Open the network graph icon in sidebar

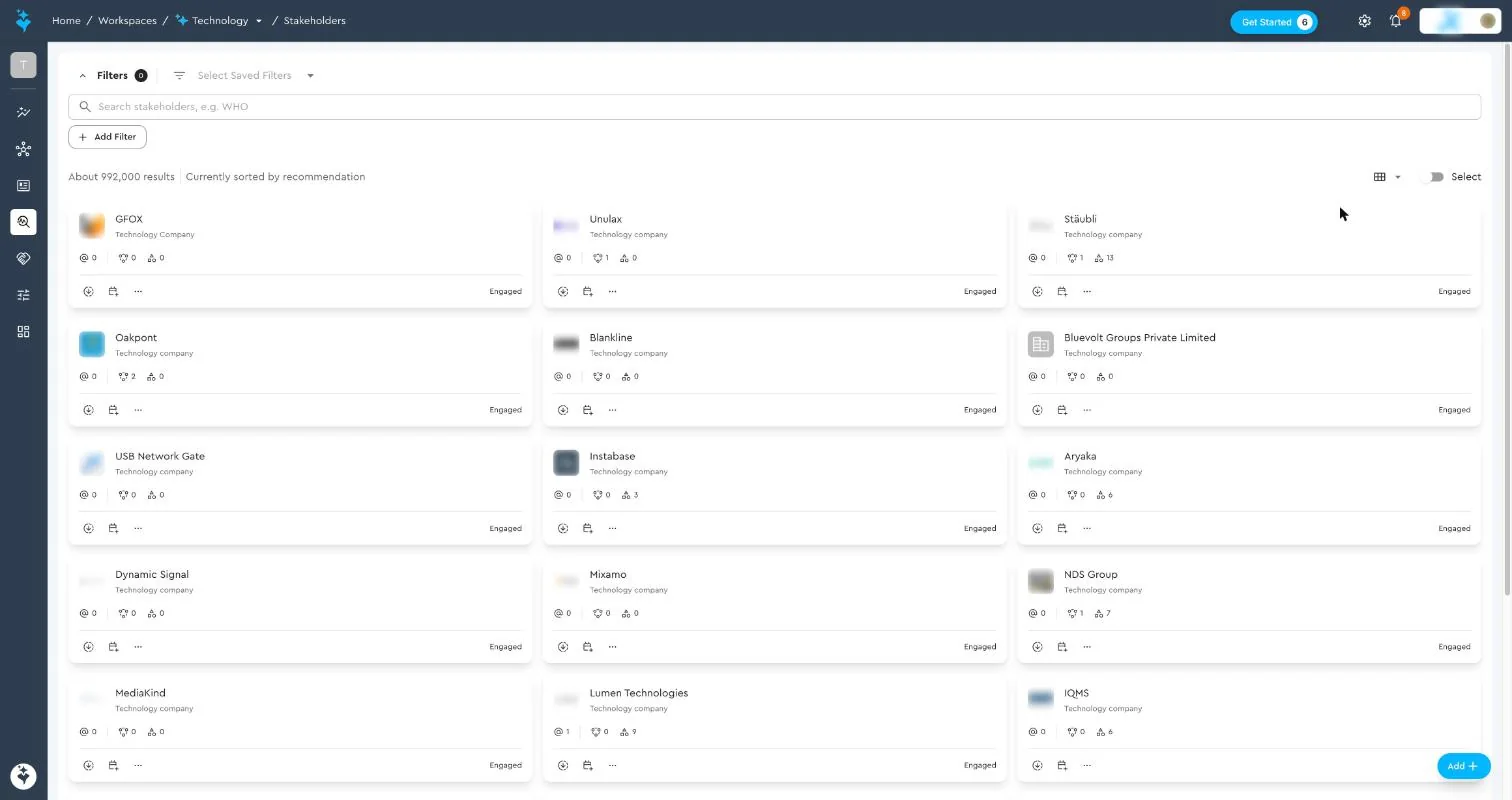[23, 149]
